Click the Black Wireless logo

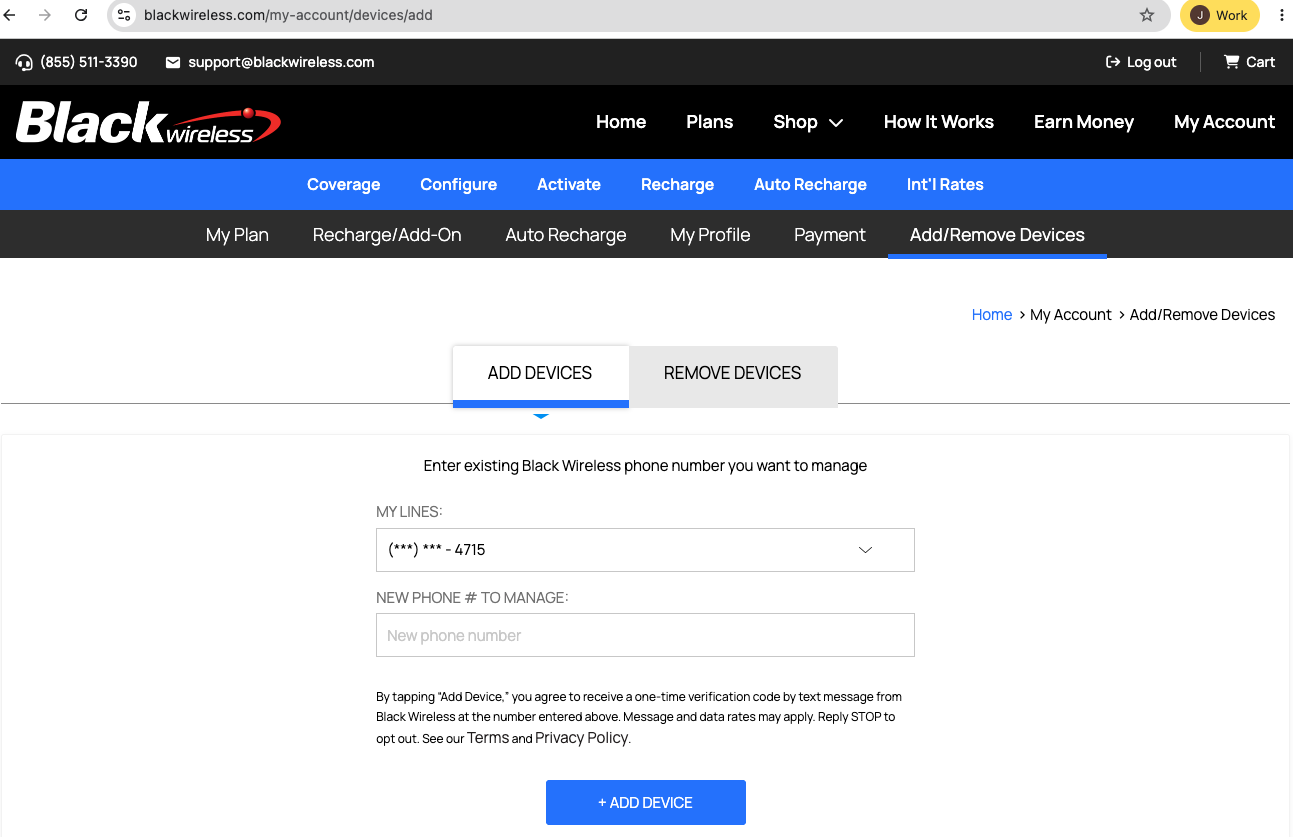[x=148, y=122]
